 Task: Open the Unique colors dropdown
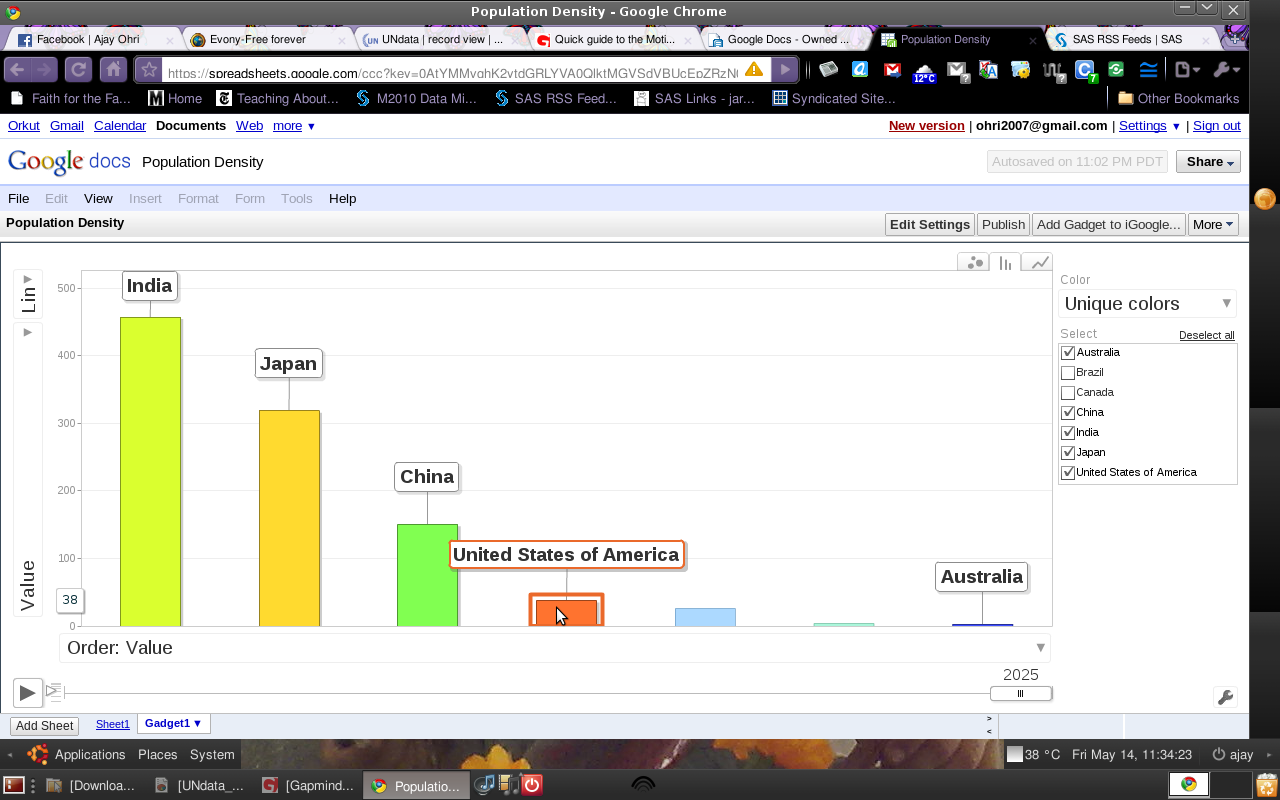point(1147,304)
